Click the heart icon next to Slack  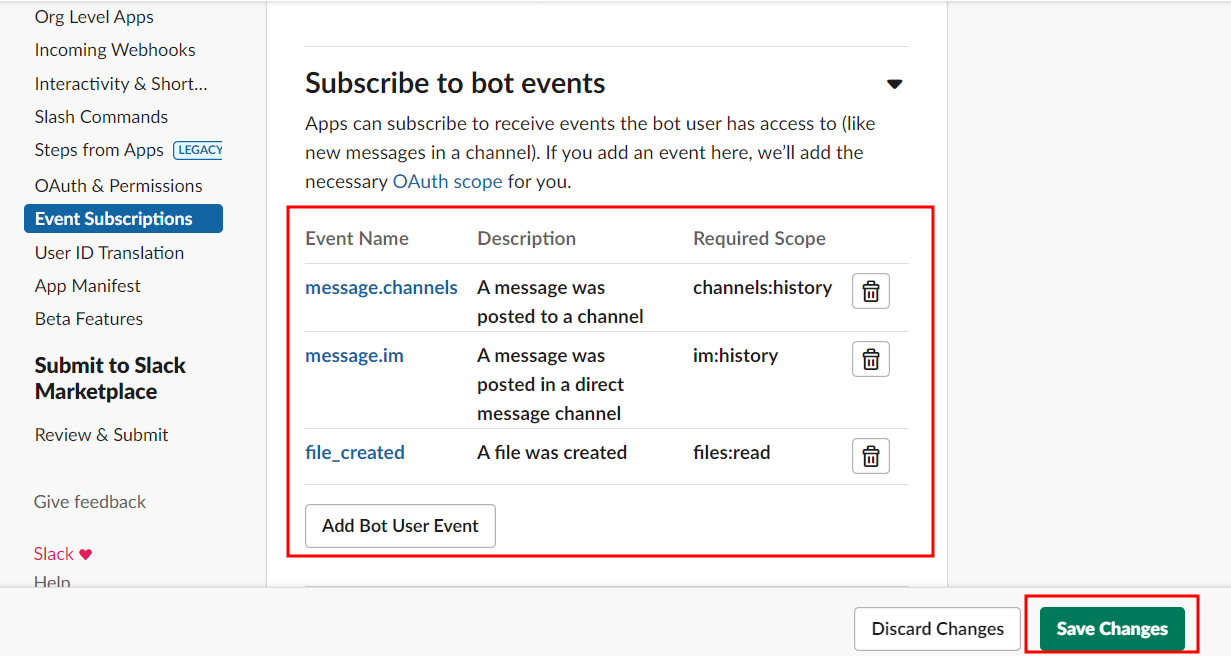pyautogui.click(x=87, y=553)
